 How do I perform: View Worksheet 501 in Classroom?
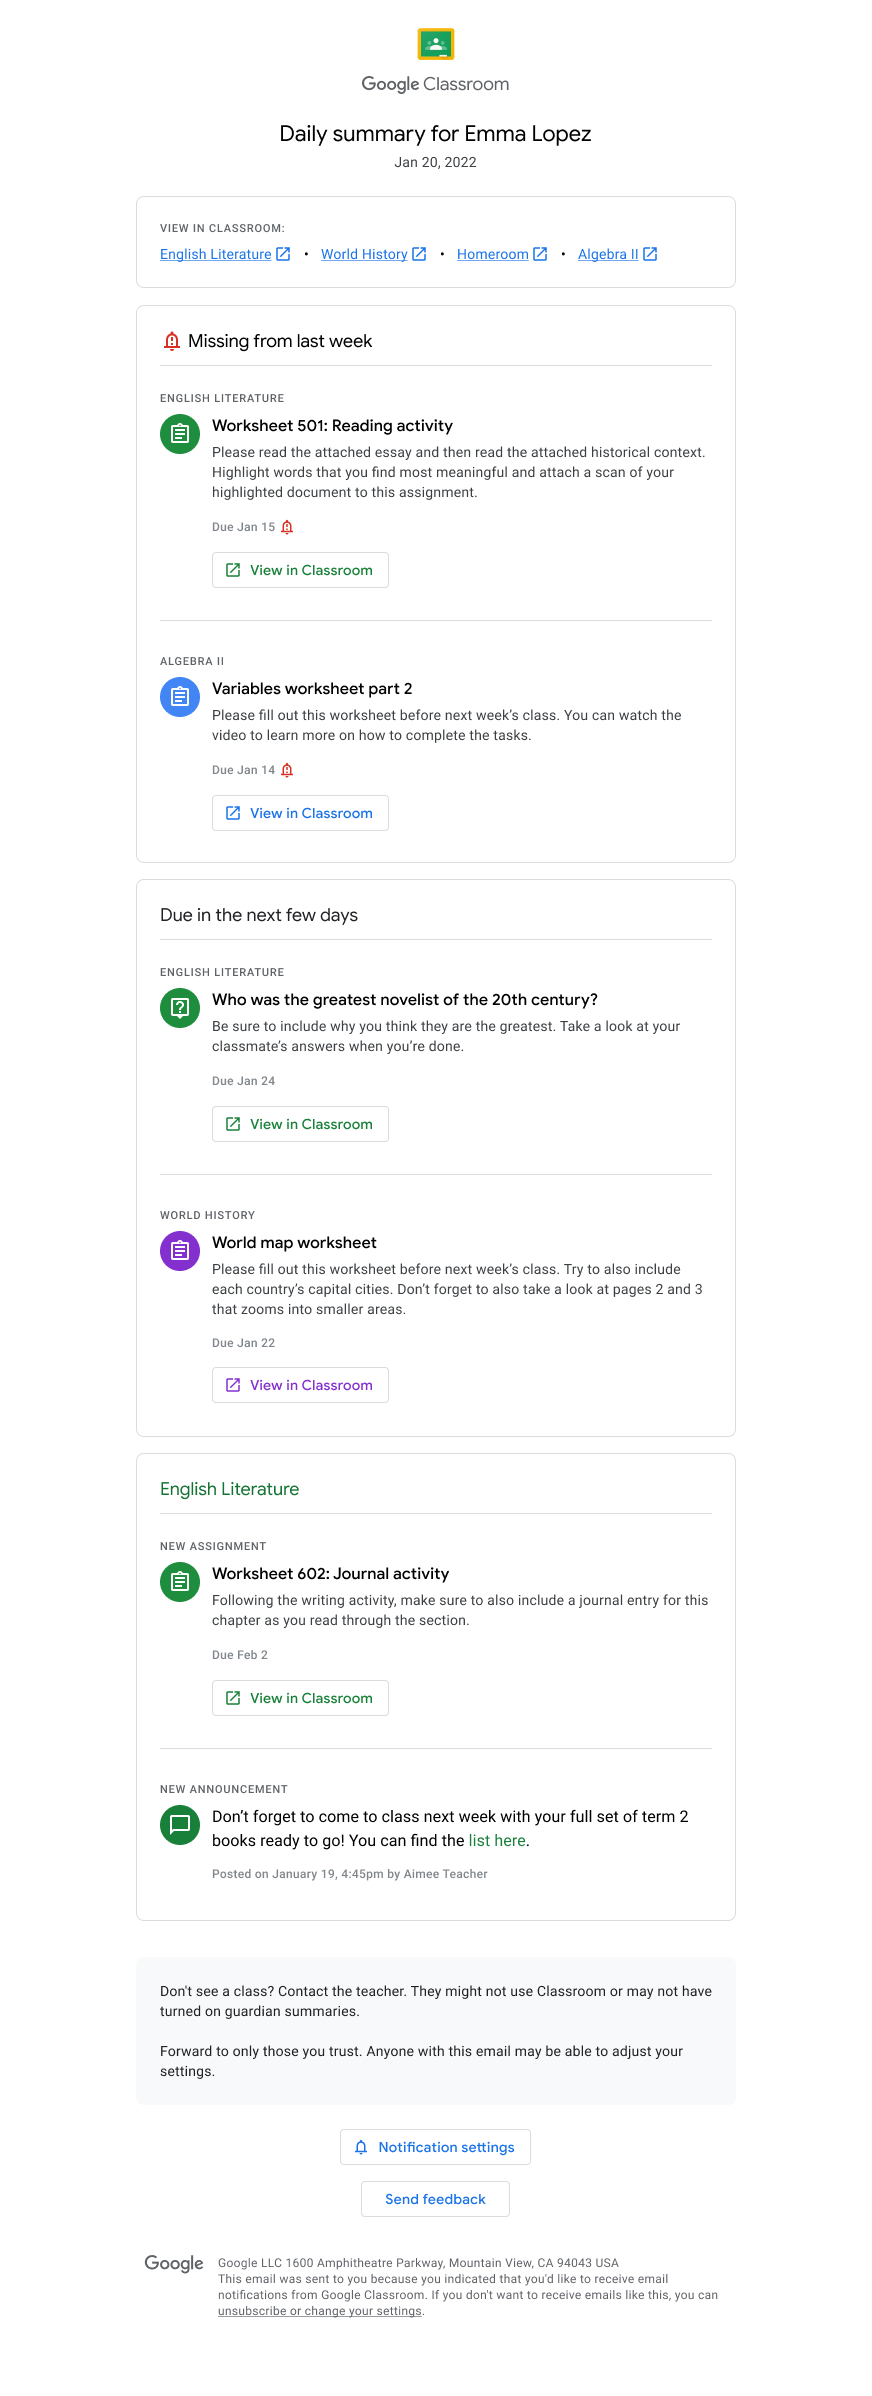point(300,570)
